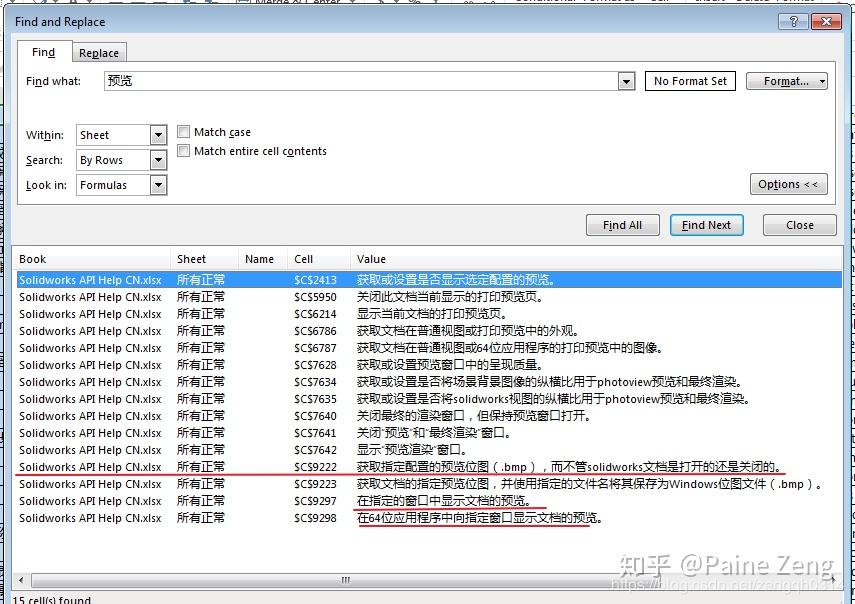The width and height of the screenshot is (855, 604).
Task: Switch to the Replace tab
Action: (x=99, y=53)
